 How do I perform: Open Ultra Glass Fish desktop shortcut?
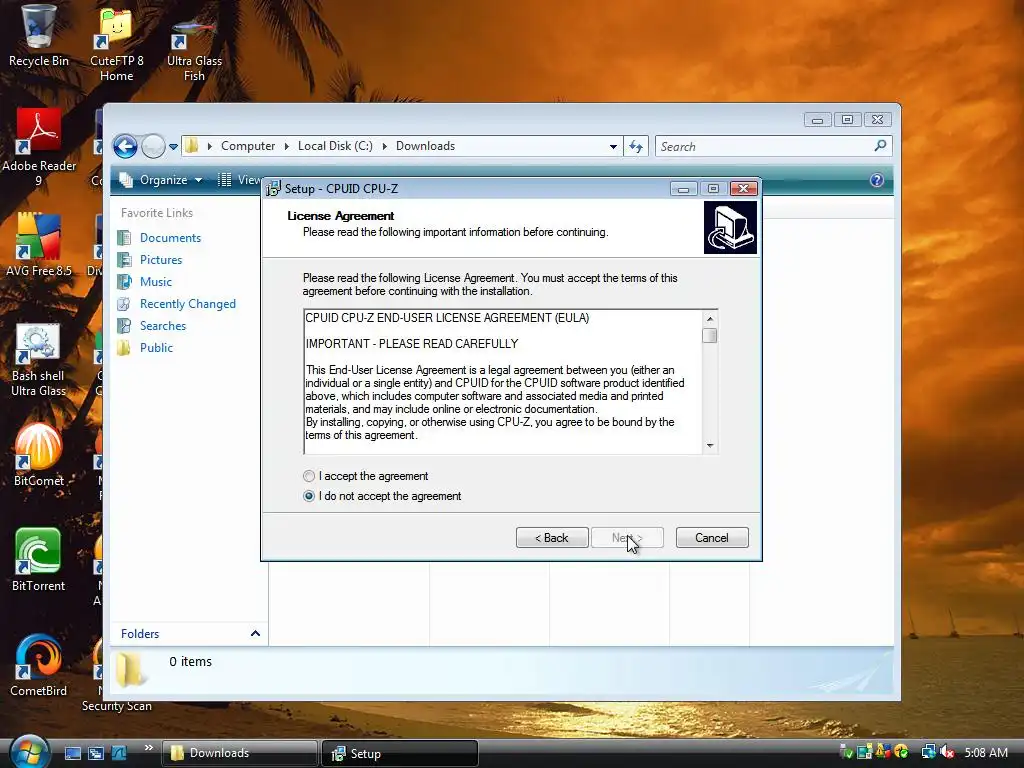point(194,48)
